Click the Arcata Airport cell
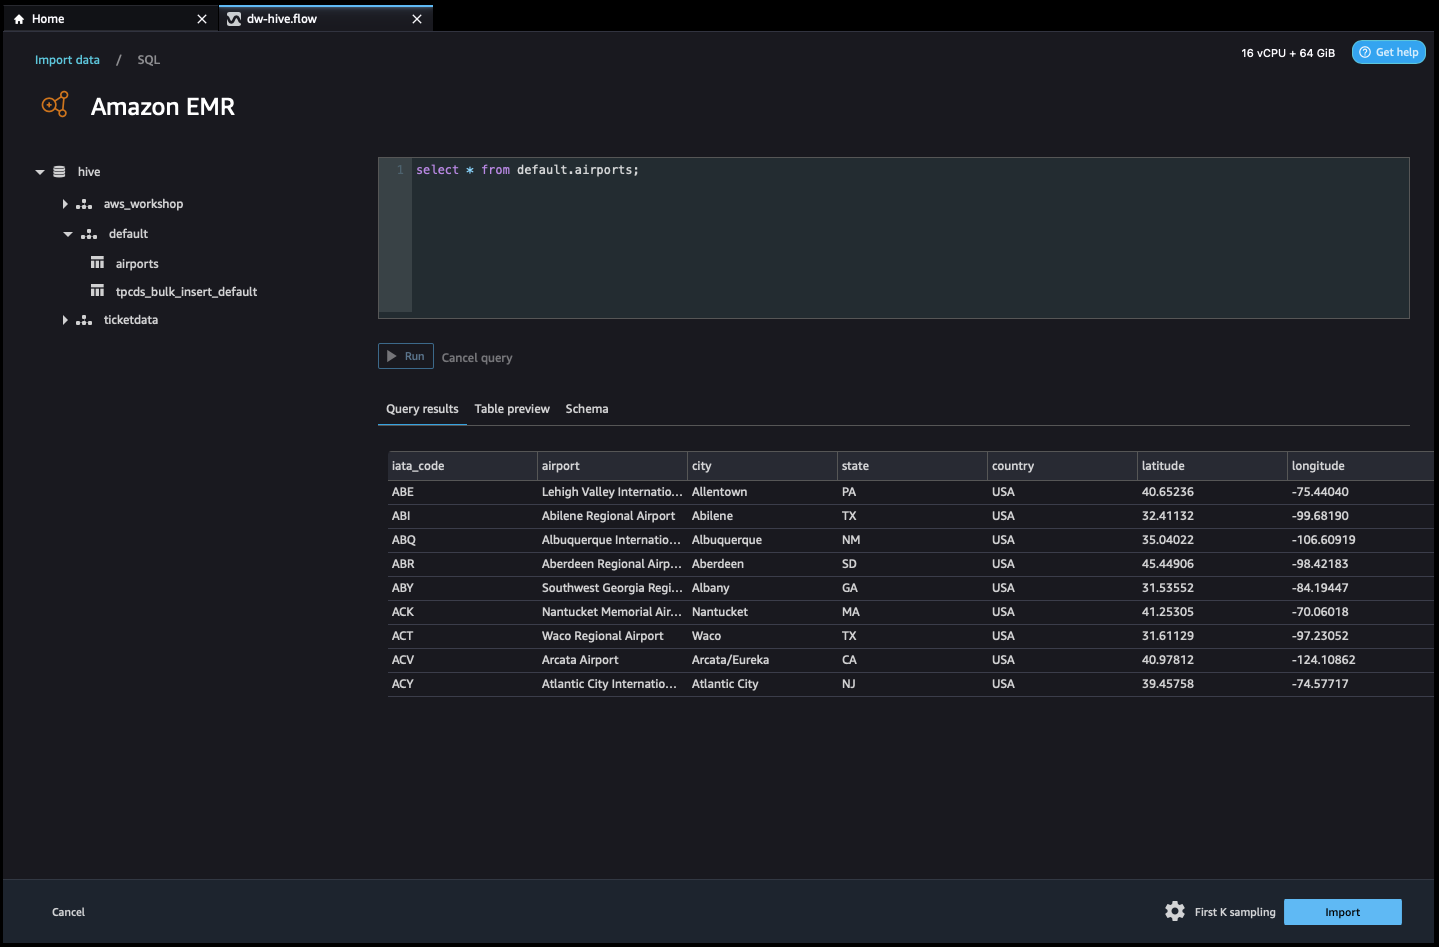1439x947 pixels. 613,660
